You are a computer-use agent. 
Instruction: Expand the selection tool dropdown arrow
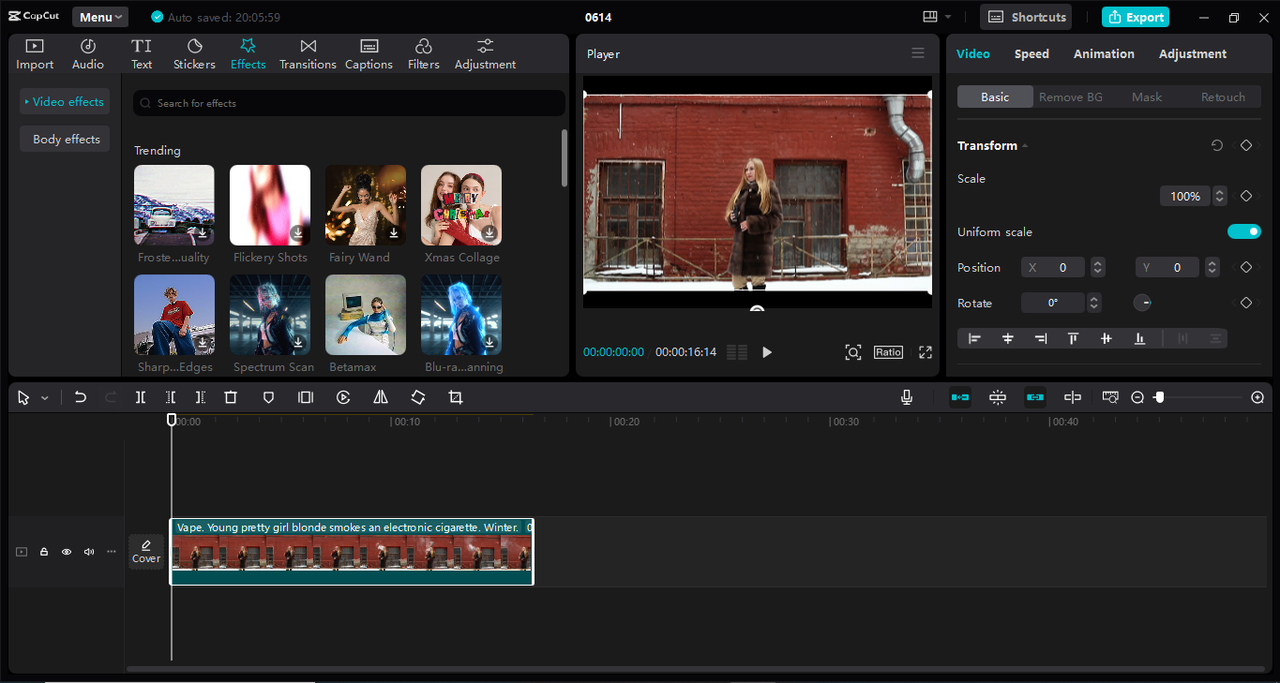[45, 398]
